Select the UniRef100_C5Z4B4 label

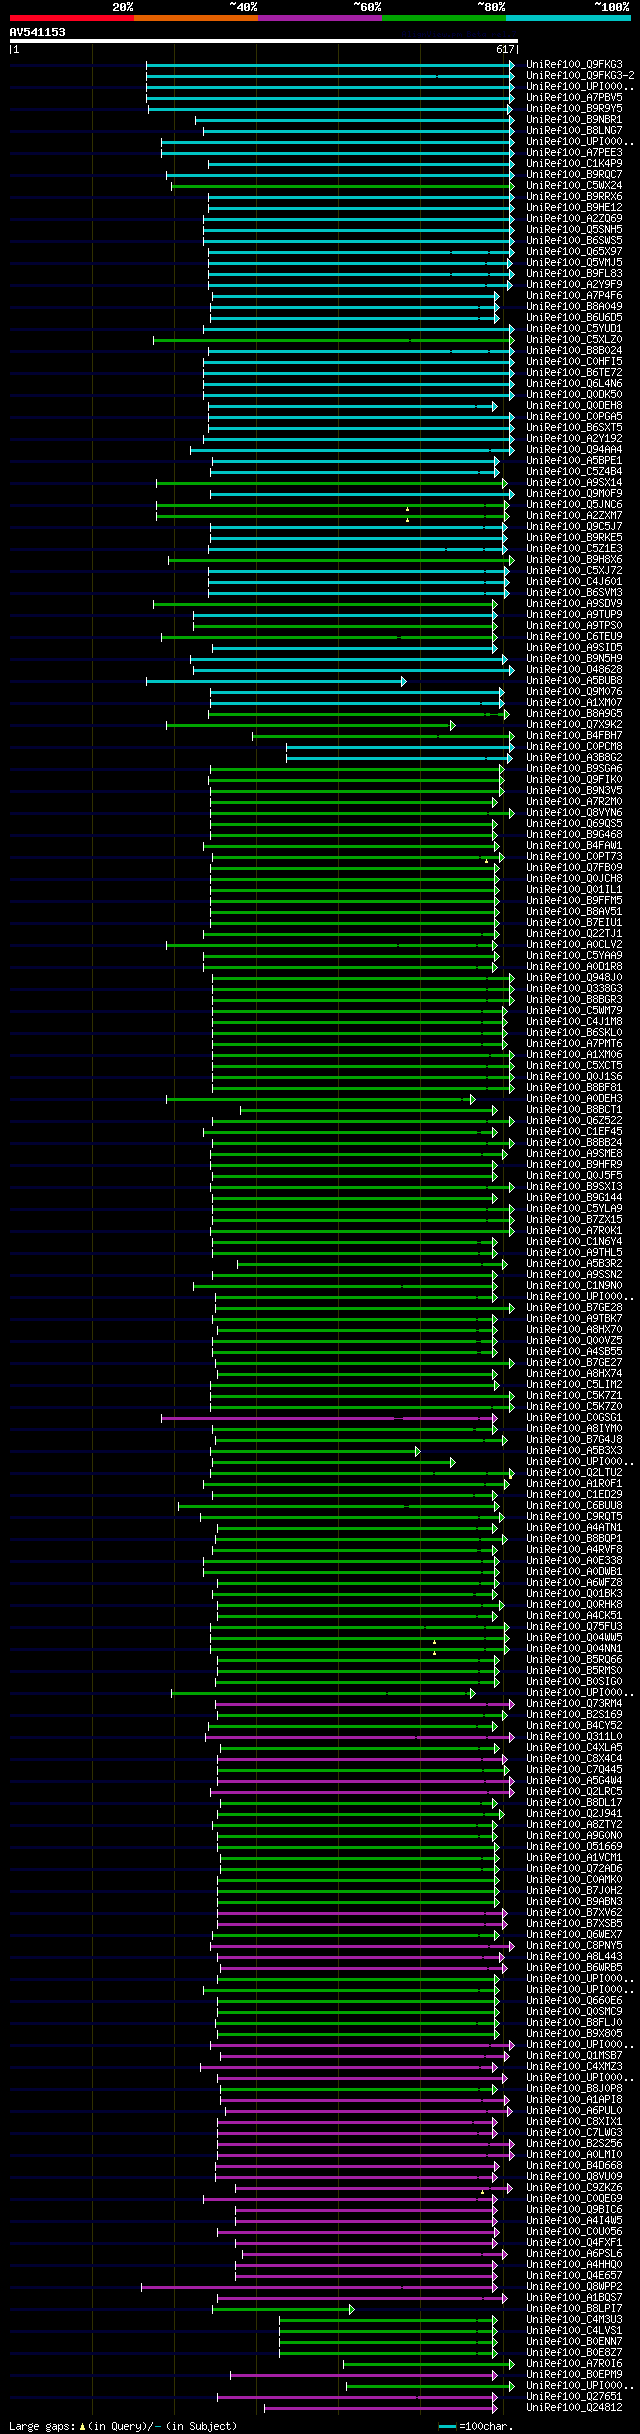[574, 472]
